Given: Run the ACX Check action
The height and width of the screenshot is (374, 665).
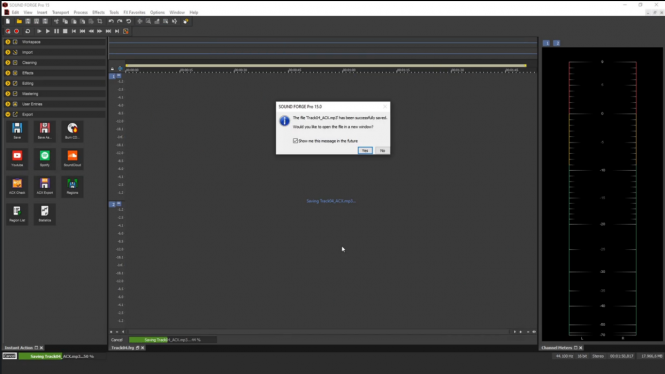Looking at the screenshot, I should coord(17,186).
